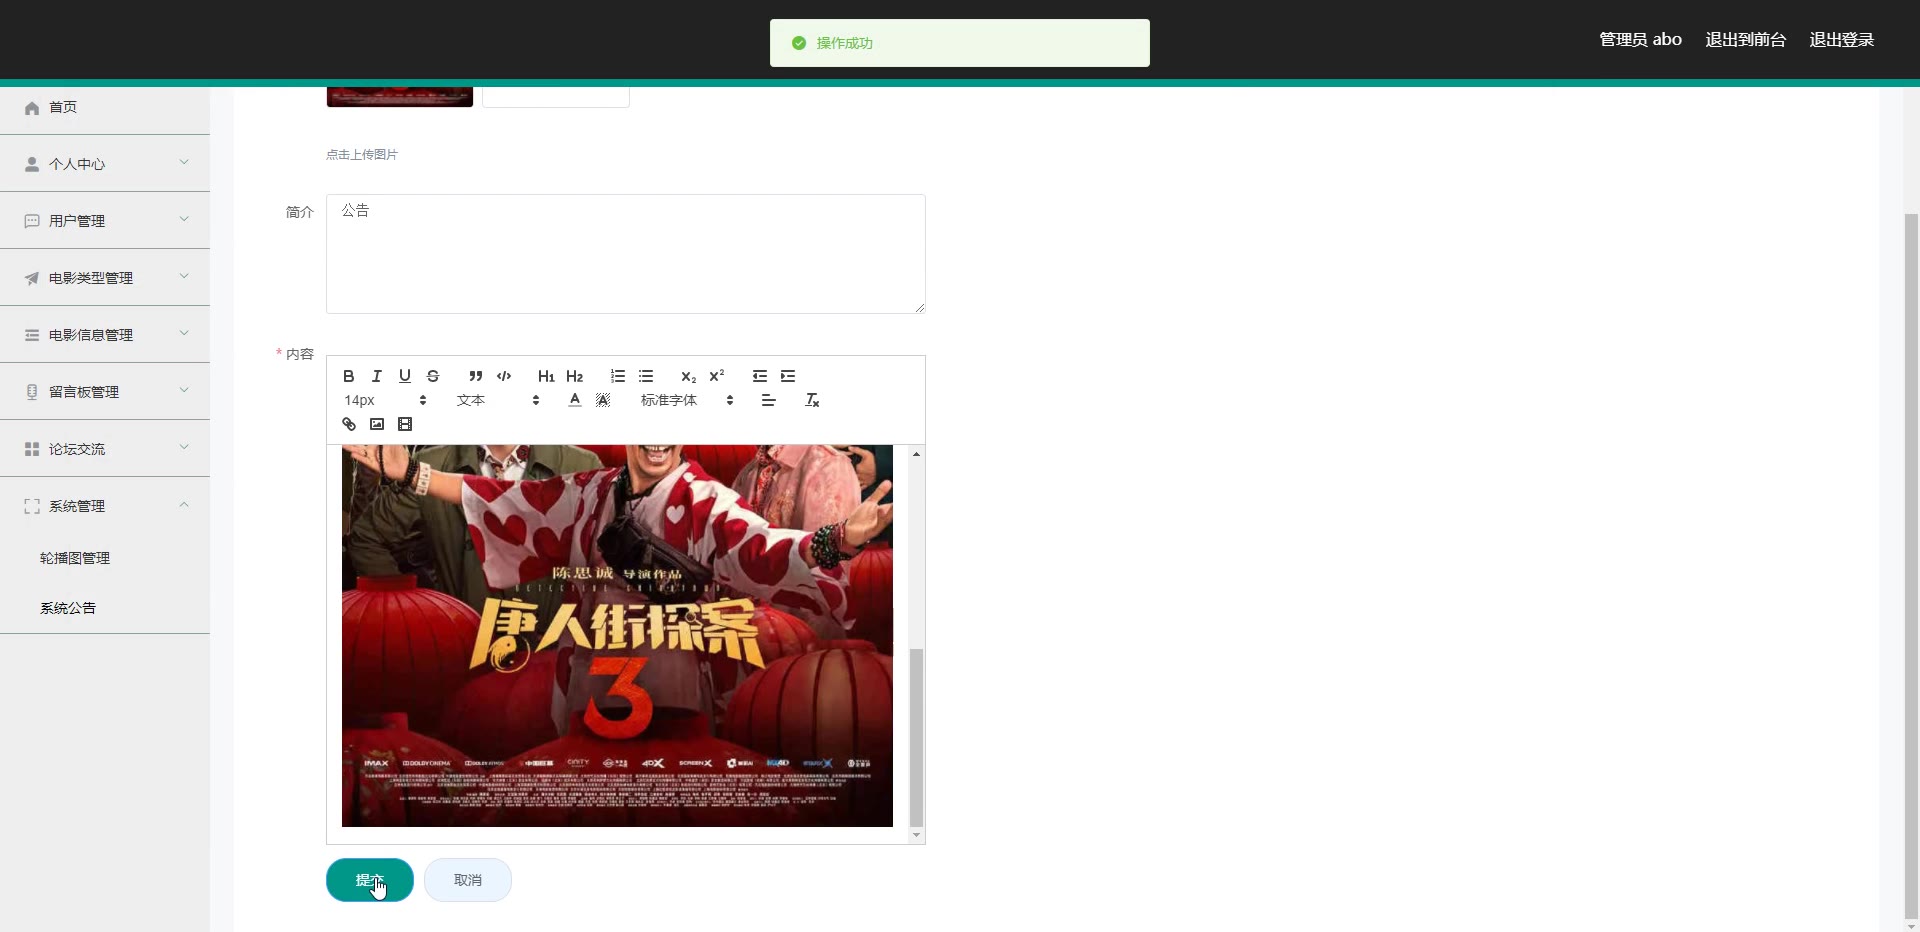The width and height of the screenshot is (1920, 932).
Task: Click 退出登录 to log out
Action: tap(1841, 40)
